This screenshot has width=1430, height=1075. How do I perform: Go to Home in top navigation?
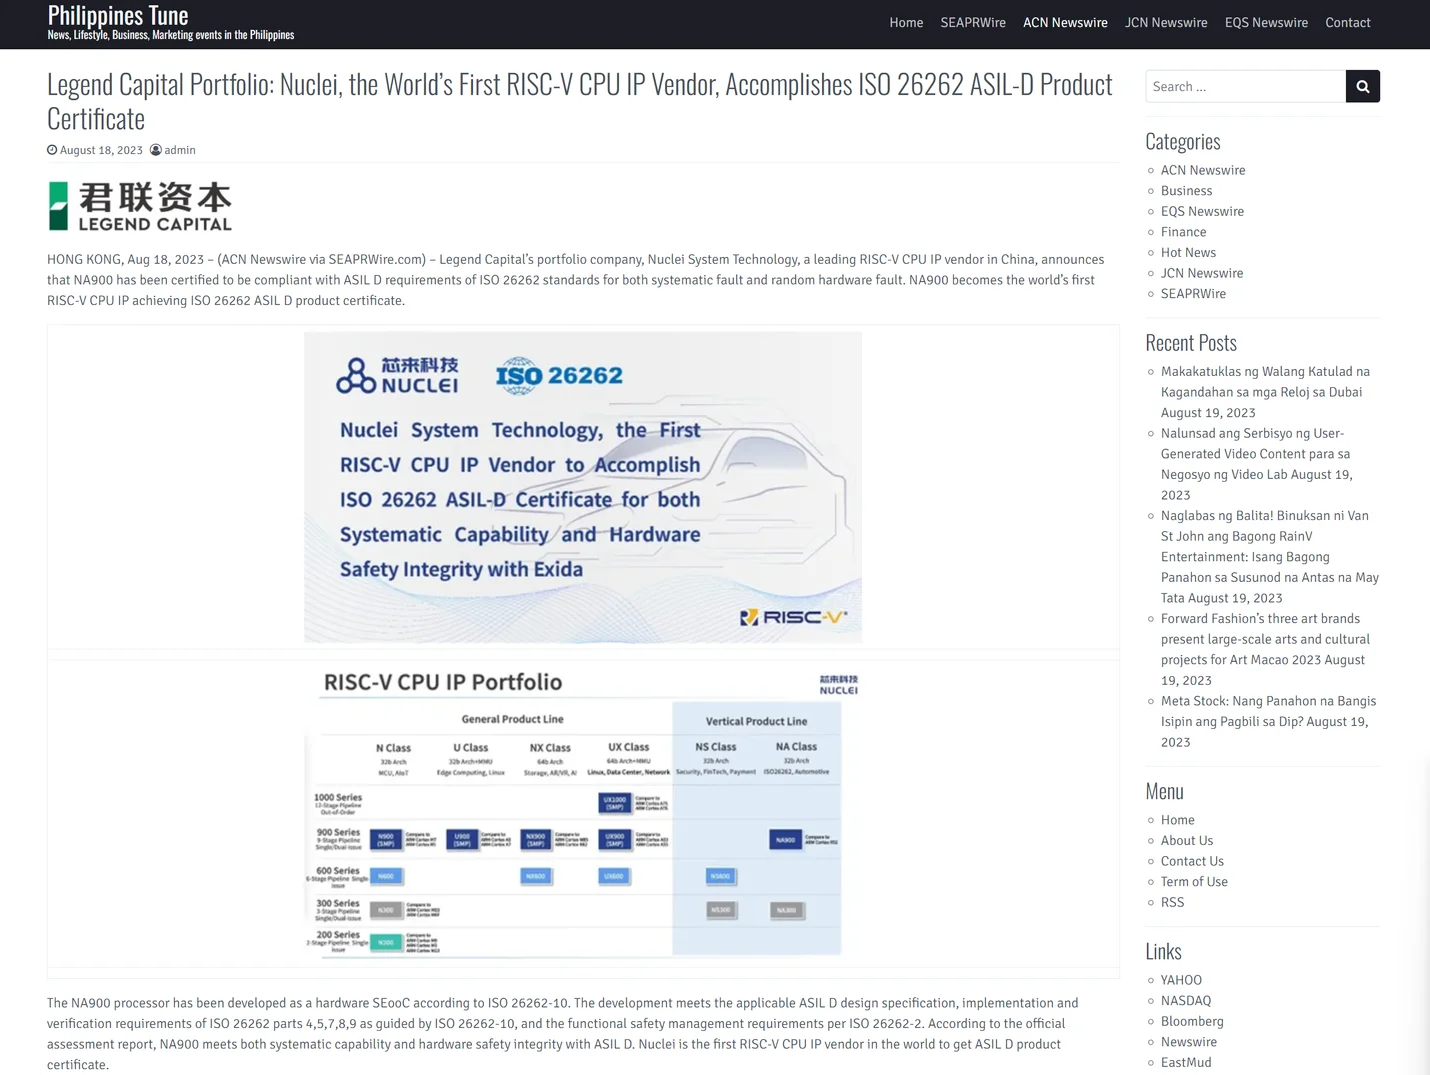coord(906,22)
